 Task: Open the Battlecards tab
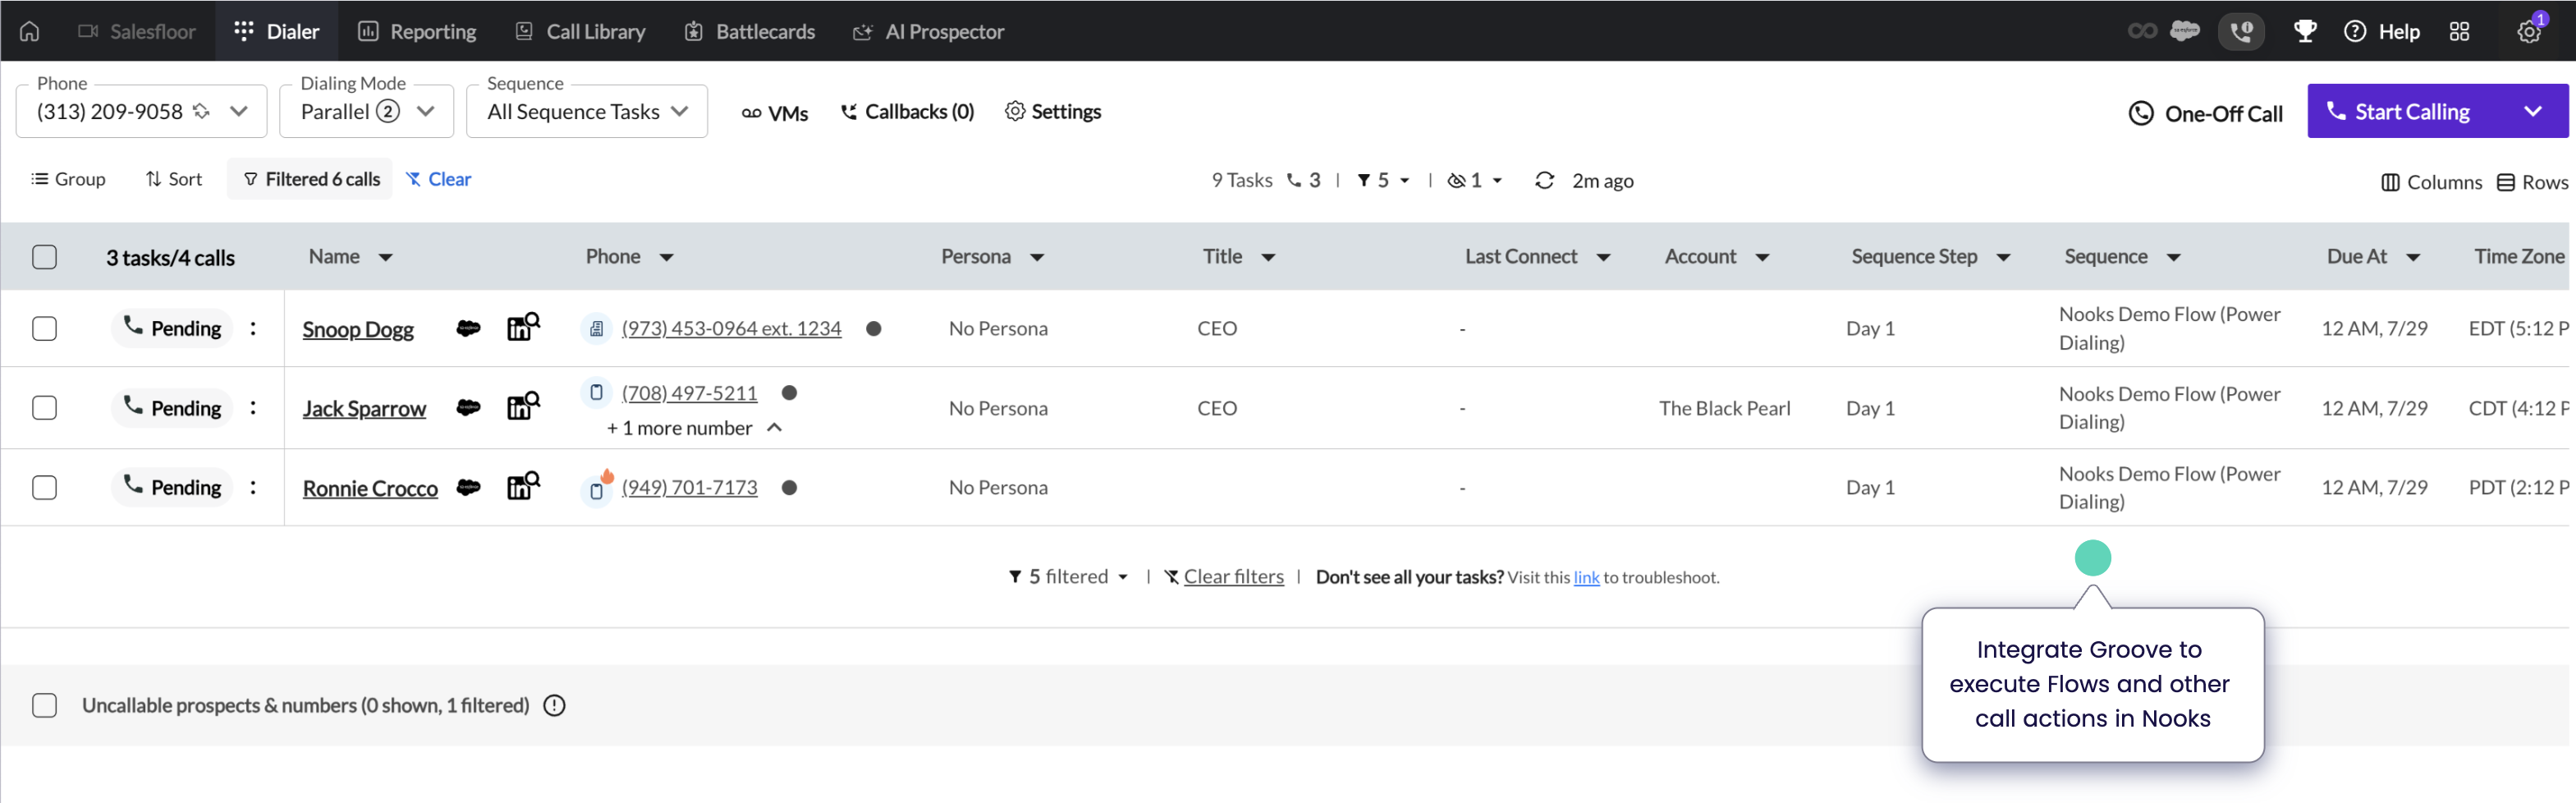(750, 31)
